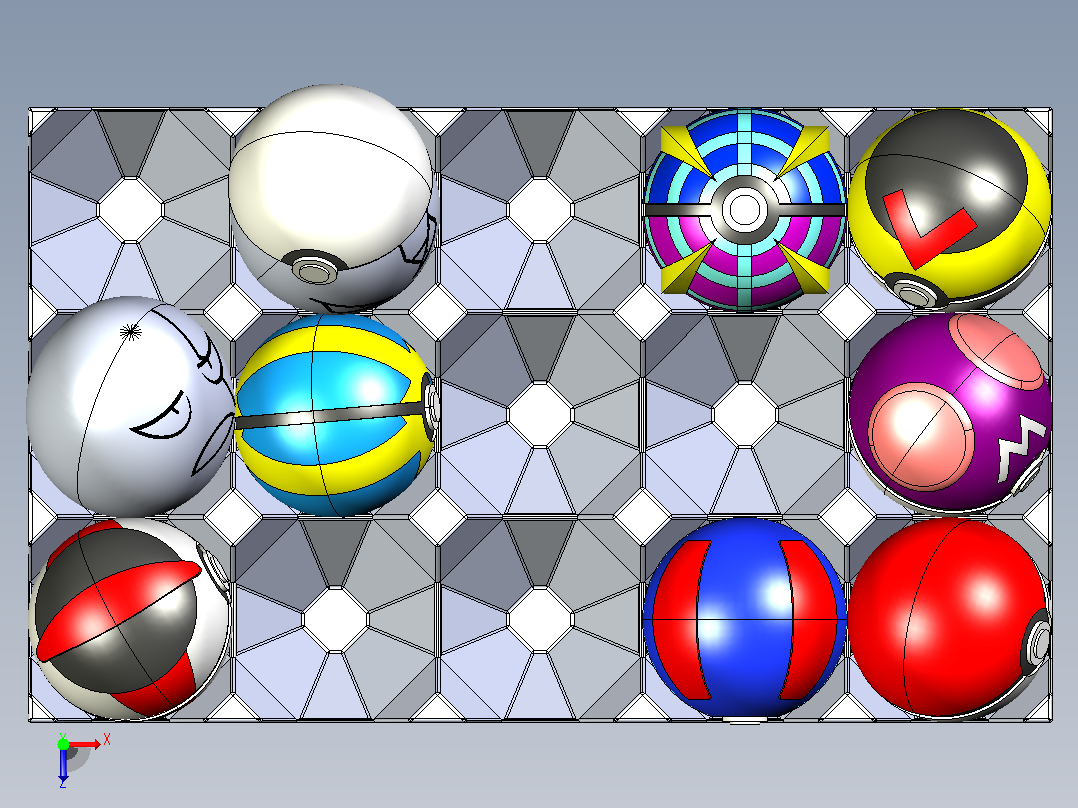Select the solid red ball at bottom right
The height and width of the screenshot is (808, 1078).
(949, 619)
